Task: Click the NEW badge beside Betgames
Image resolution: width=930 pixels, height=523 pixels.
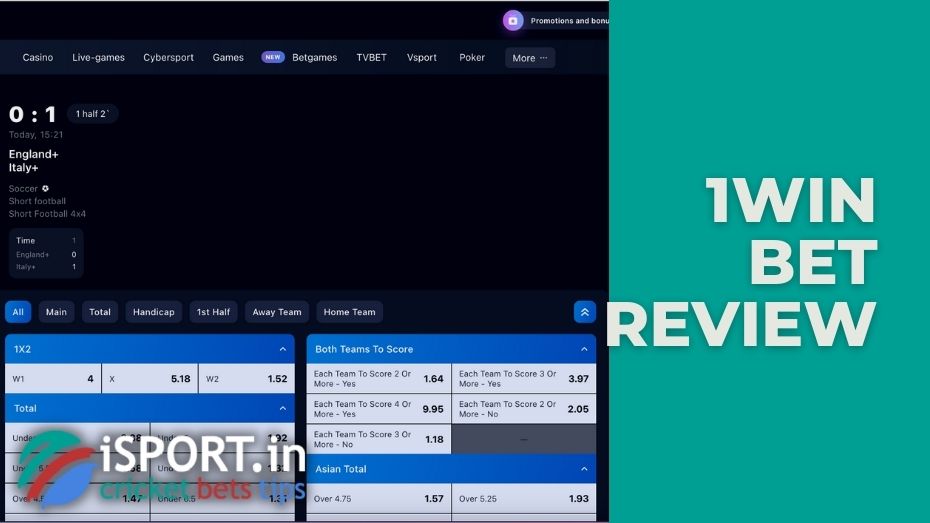Action: [273, 57]
